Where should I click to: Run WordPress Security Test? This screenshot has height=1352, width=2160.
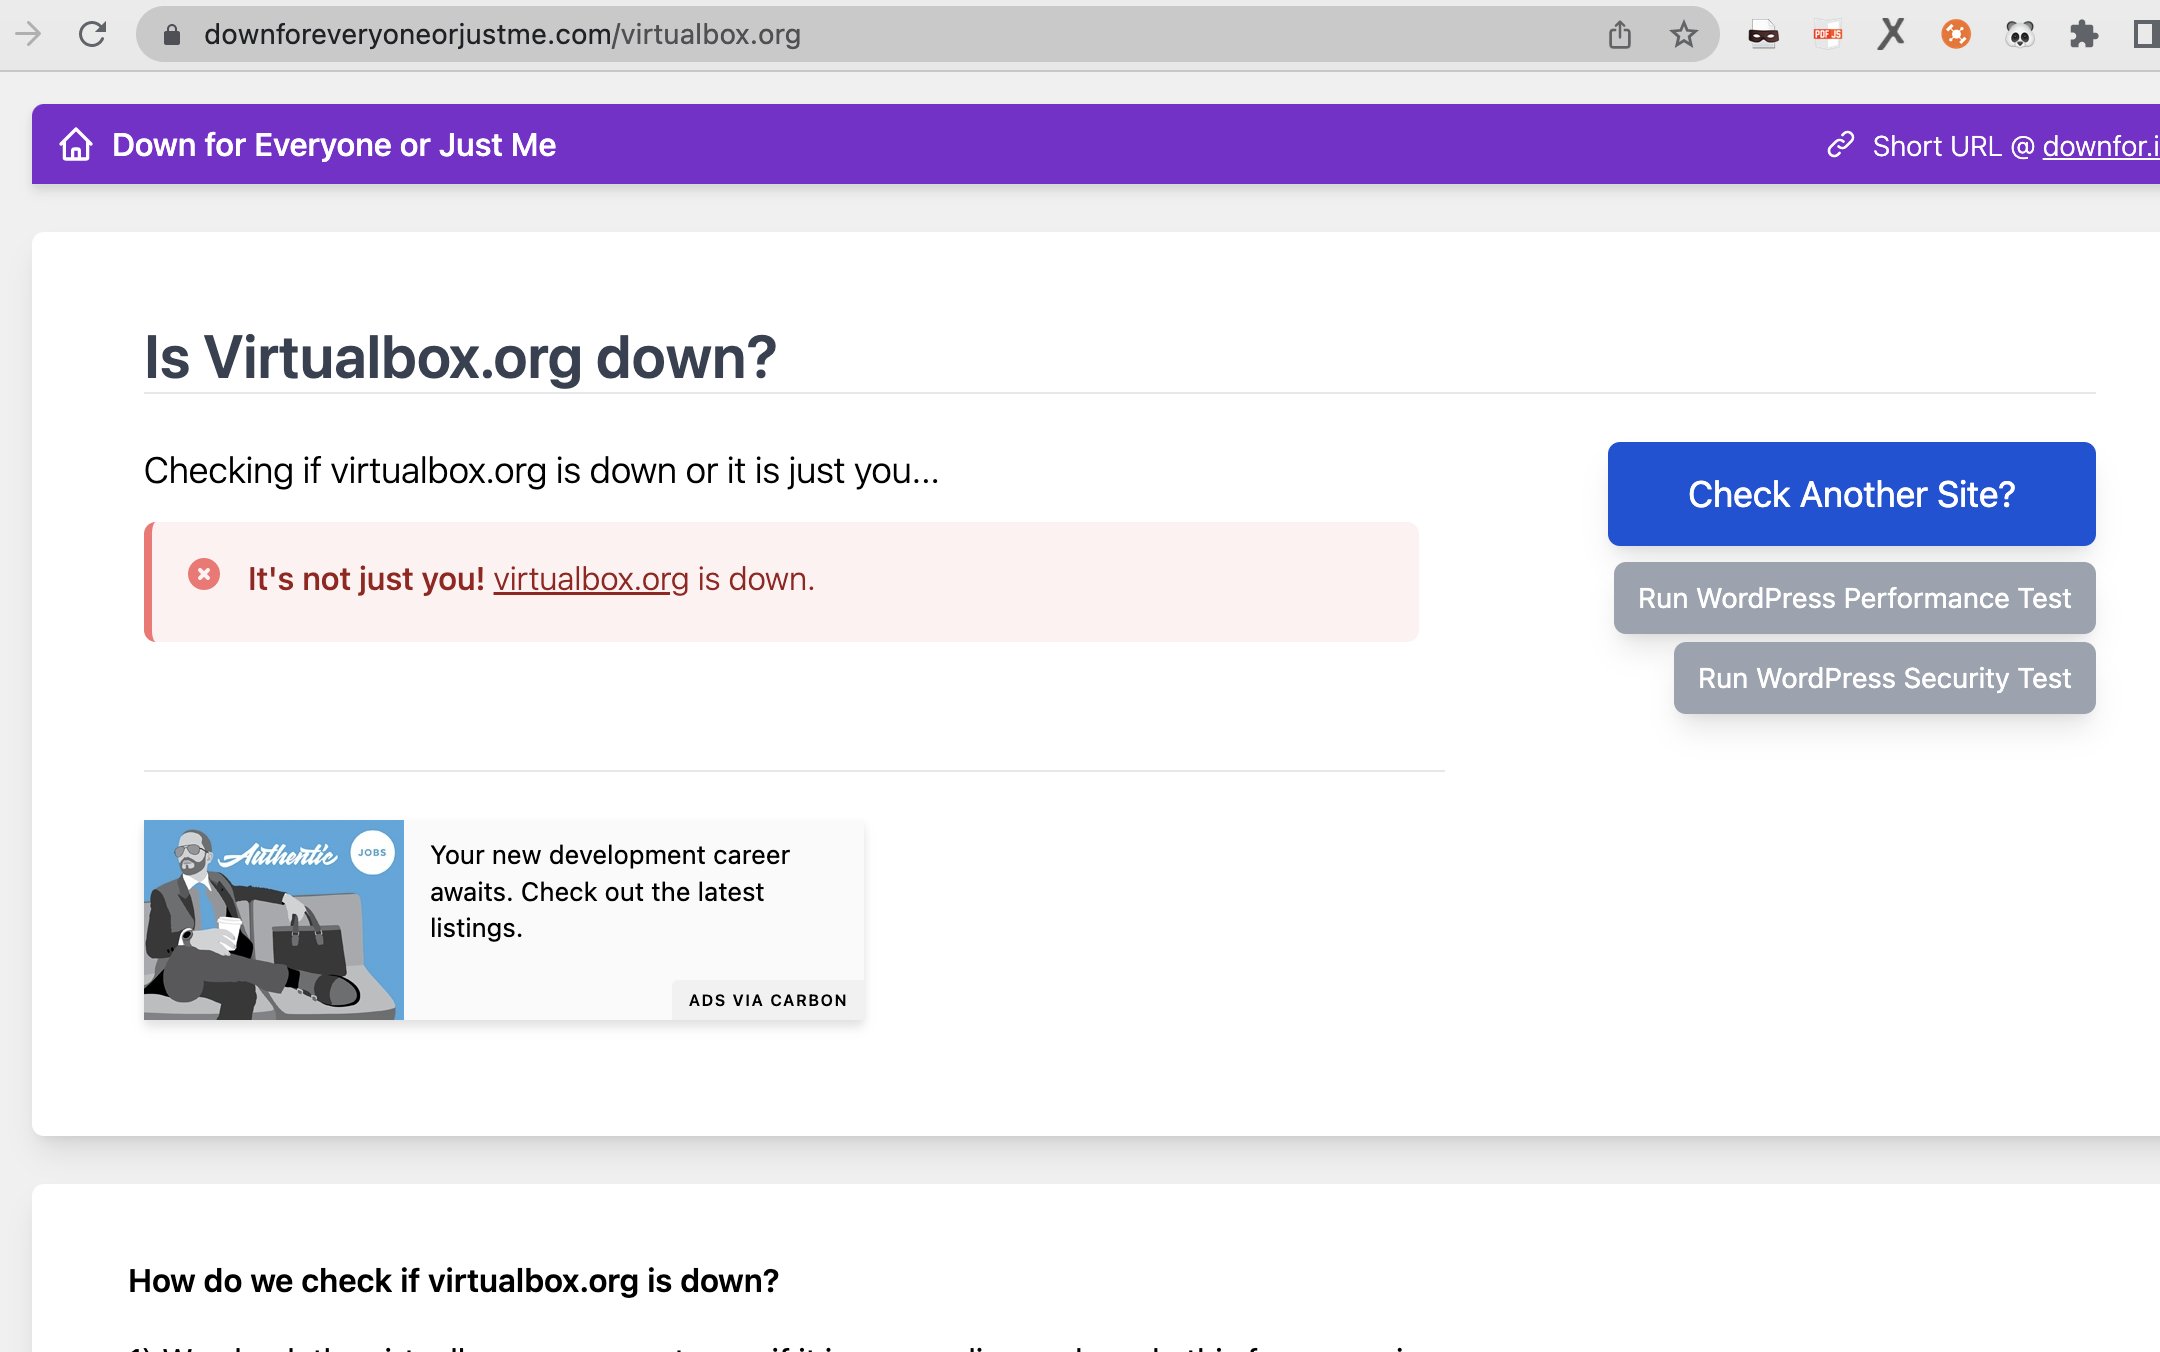click(x=1884, y=678)
